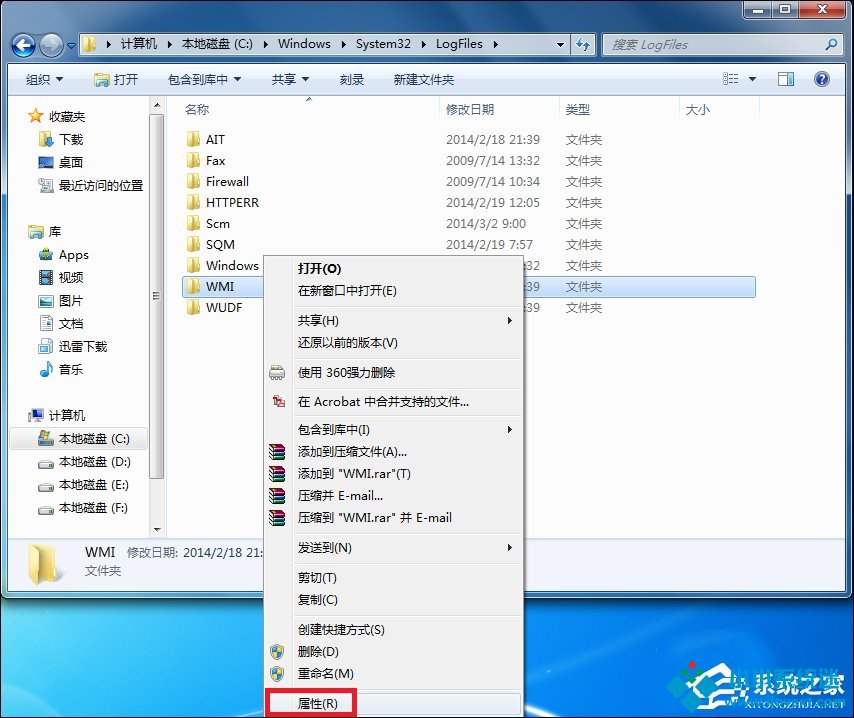This screenshot has width=854, height=718.
Task: Choose 打开(O) in context menu
Action: coord(393,269)
